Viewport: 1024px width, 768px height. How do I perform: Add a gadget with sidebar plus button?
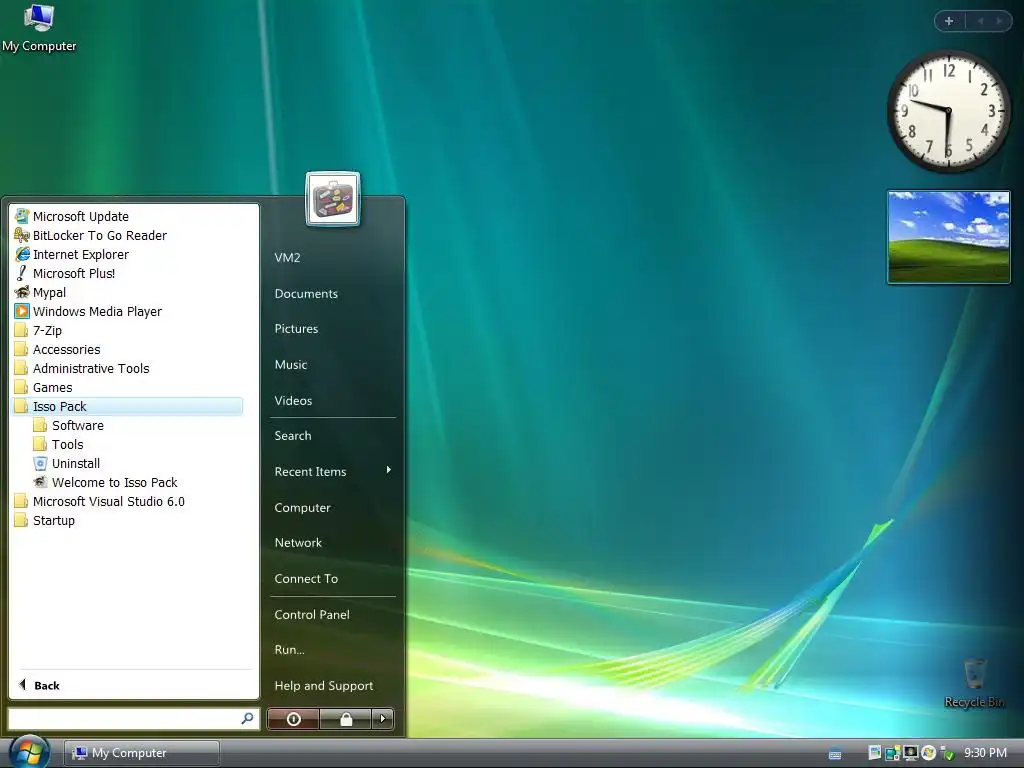[x=949, y=21]
